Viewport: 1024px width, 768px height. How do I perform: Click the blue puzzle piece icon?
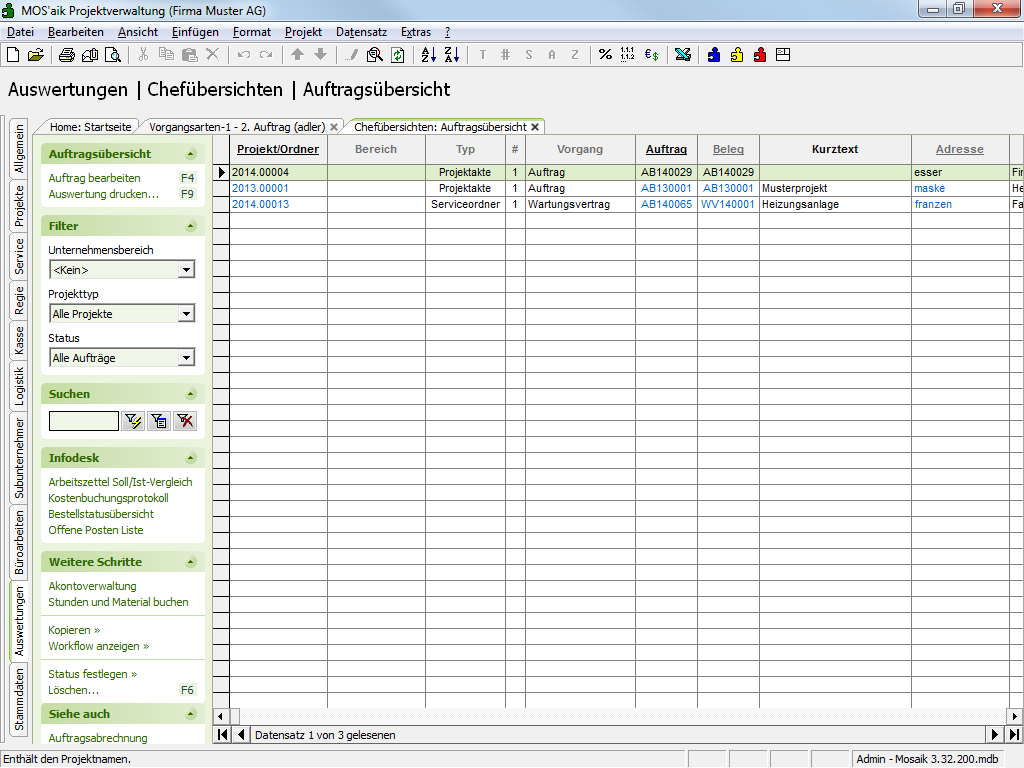pyautogui.click(x=714, y=55)
